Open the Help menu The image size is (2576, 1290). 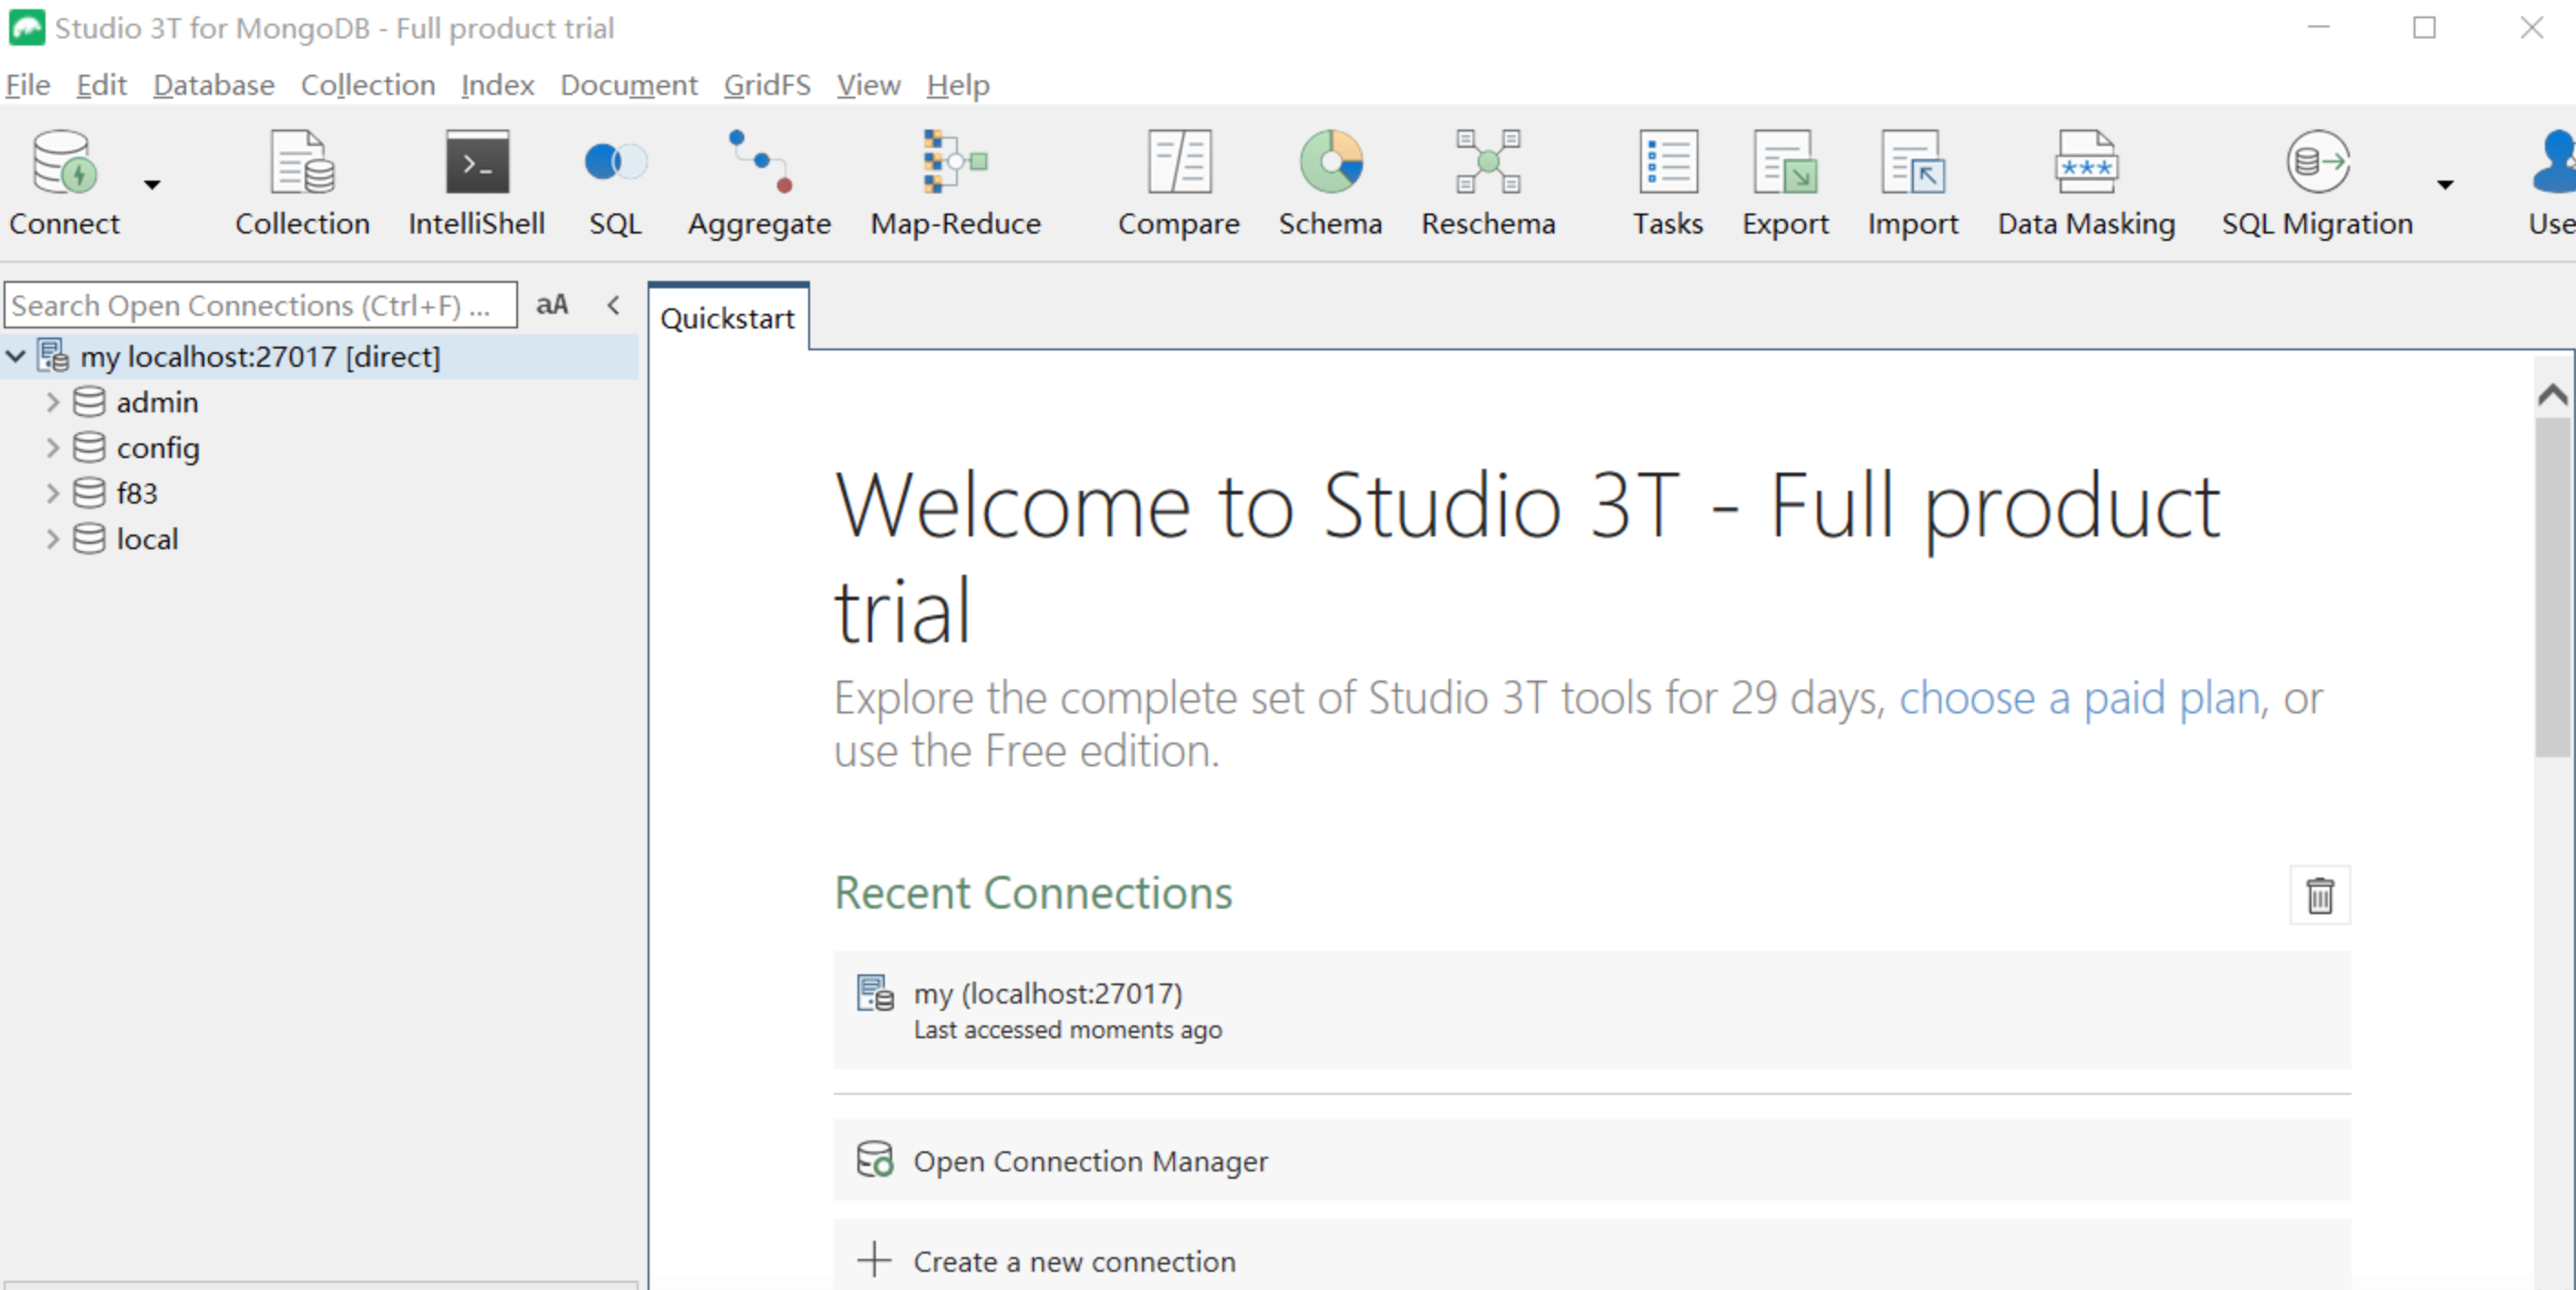(x=957, y=85)
